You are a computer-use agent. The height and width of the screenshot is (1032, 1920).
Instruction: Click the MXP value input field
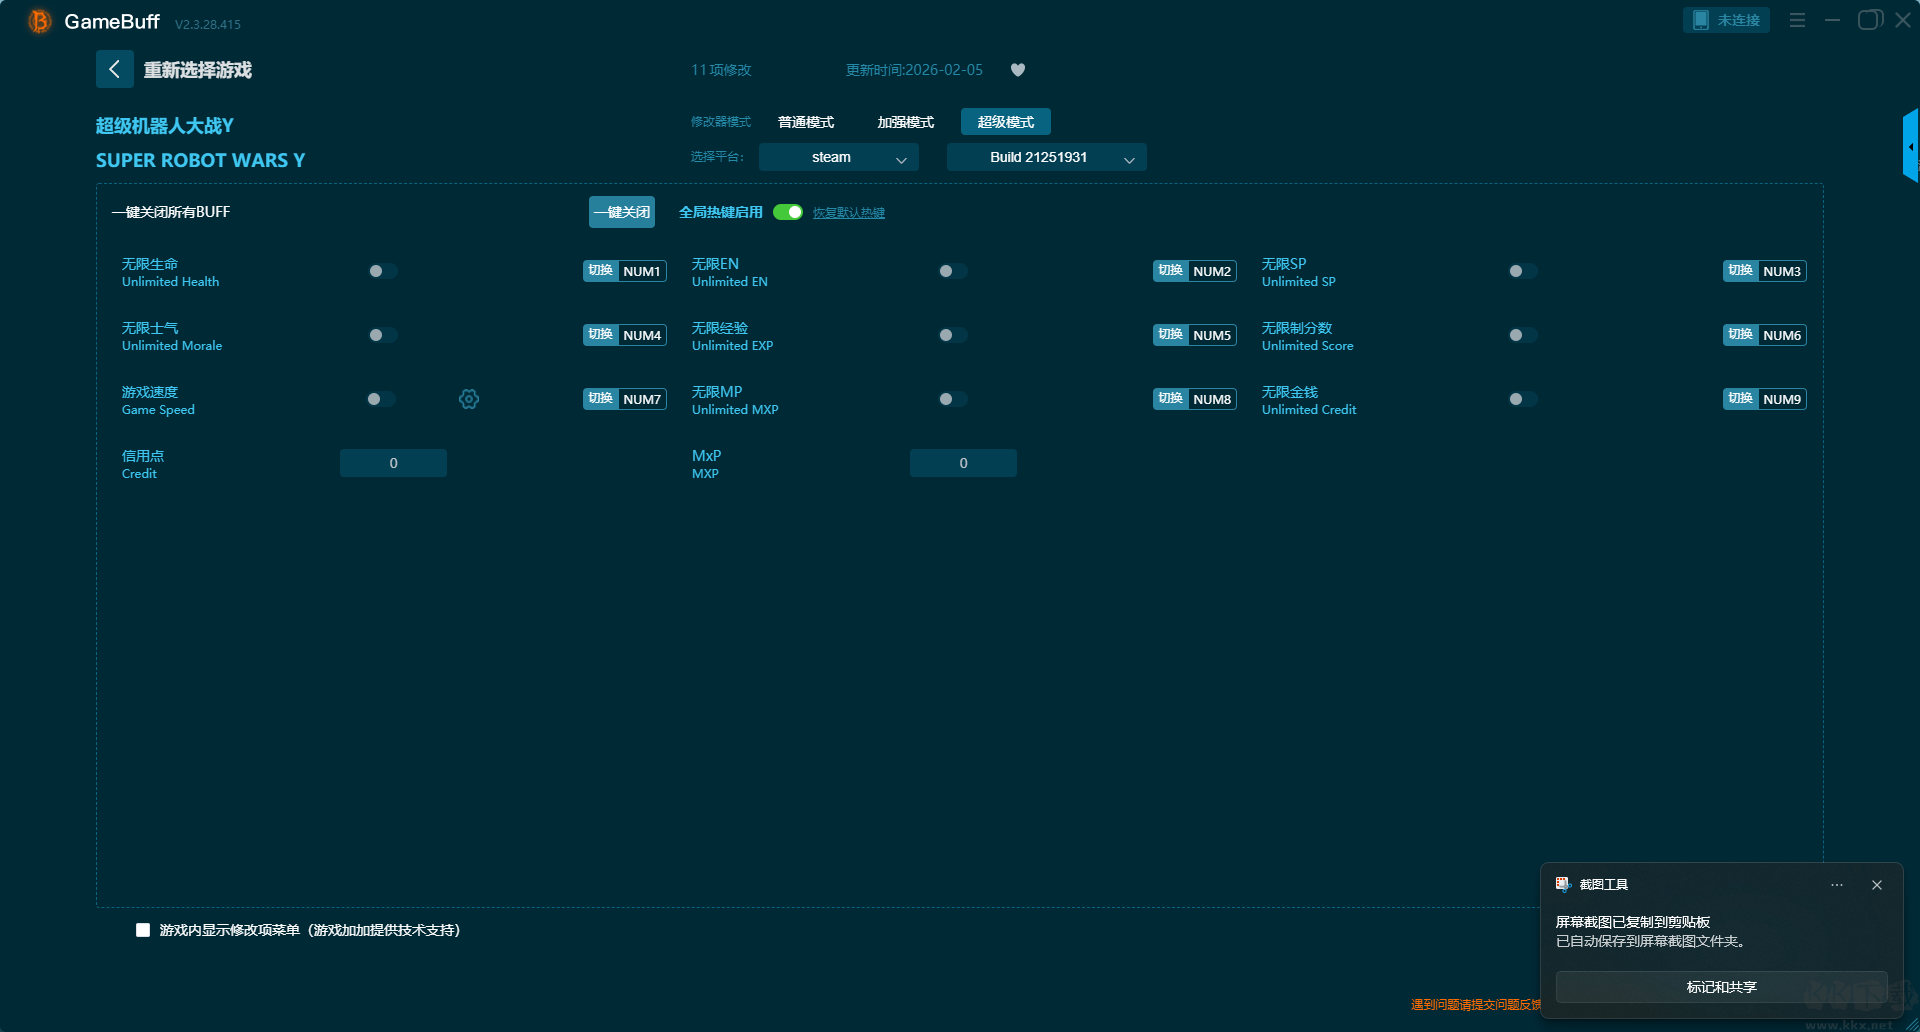pos(963,463)
